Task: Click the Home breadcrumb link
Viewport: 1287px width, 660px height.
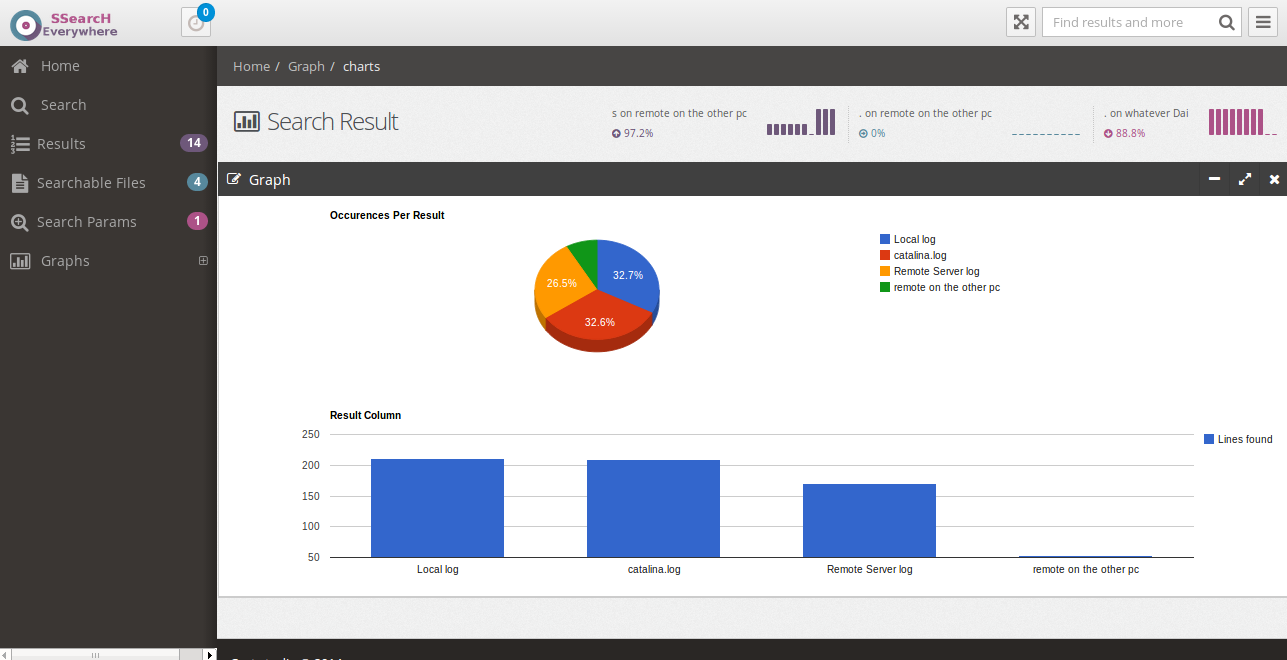Action: pos(251,66)
